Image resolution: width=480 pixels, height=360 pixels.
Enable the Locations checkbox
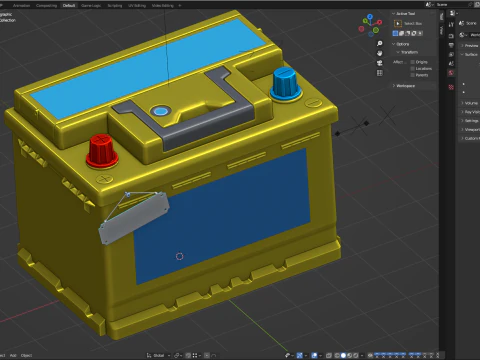[413, 69]
